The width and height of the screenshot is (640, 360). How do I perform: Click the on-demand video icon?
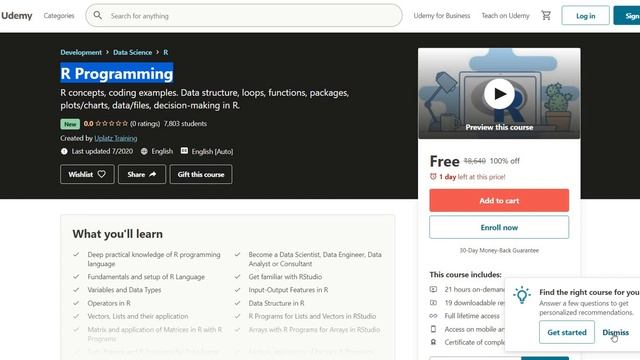[433, 289]
